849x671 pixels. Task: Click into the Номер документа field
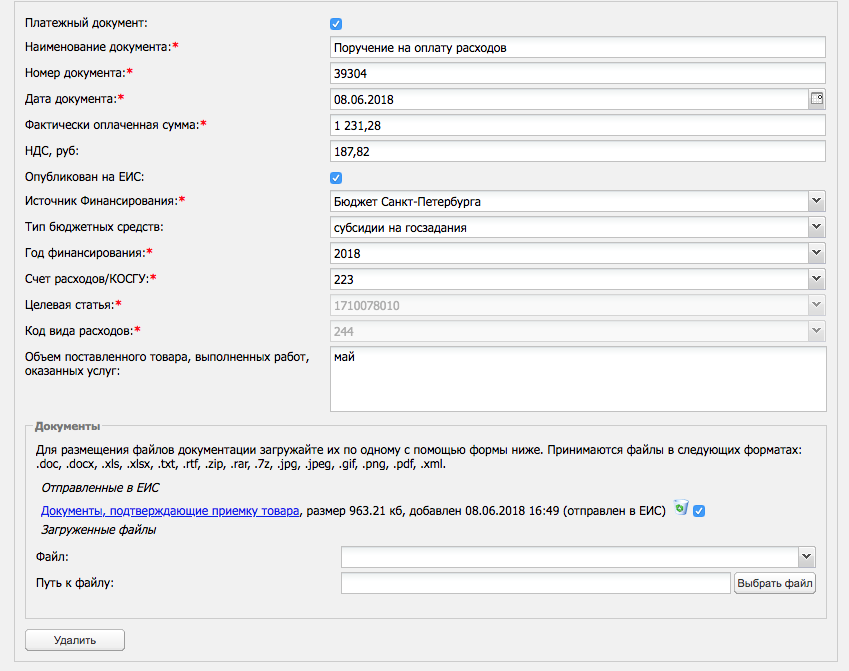pos(577,73)
